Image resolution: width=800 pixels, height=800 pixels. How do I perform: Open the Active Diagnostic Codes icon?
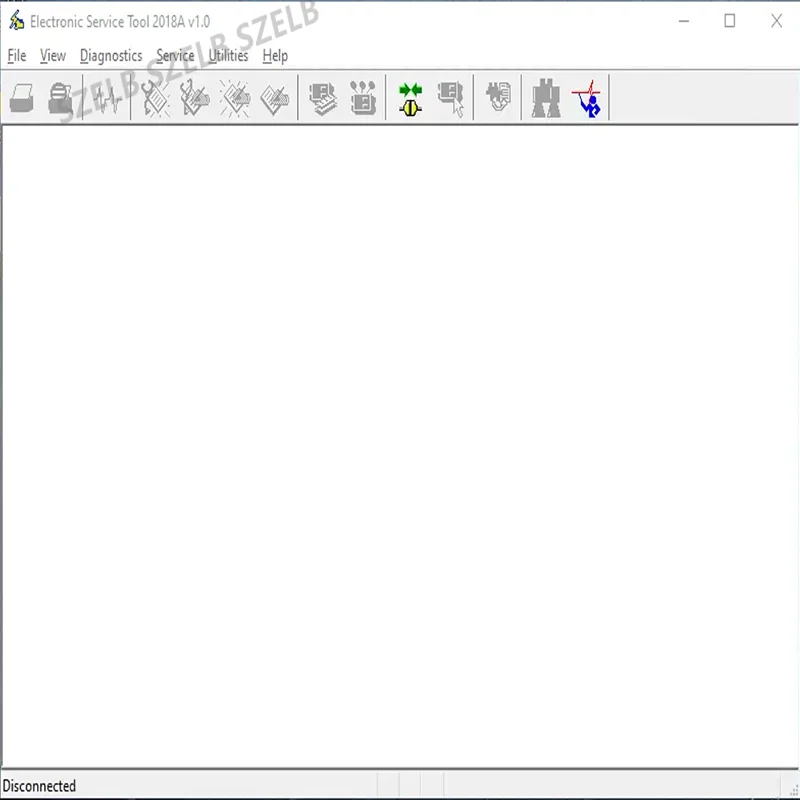(x=155, y=98)
